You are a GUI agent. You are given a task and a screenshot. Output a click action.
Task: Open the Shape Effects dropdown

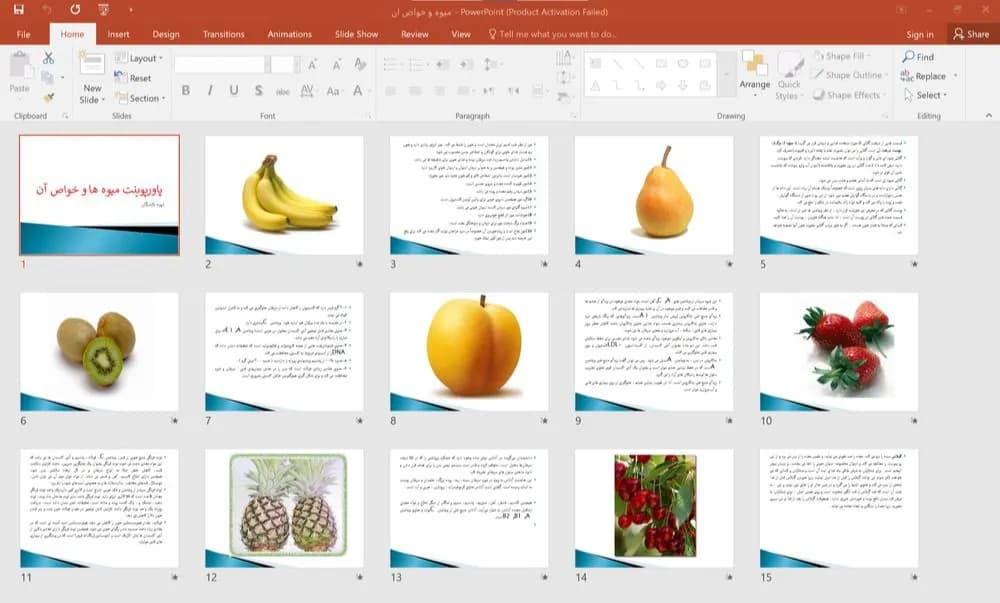(850, 95)
